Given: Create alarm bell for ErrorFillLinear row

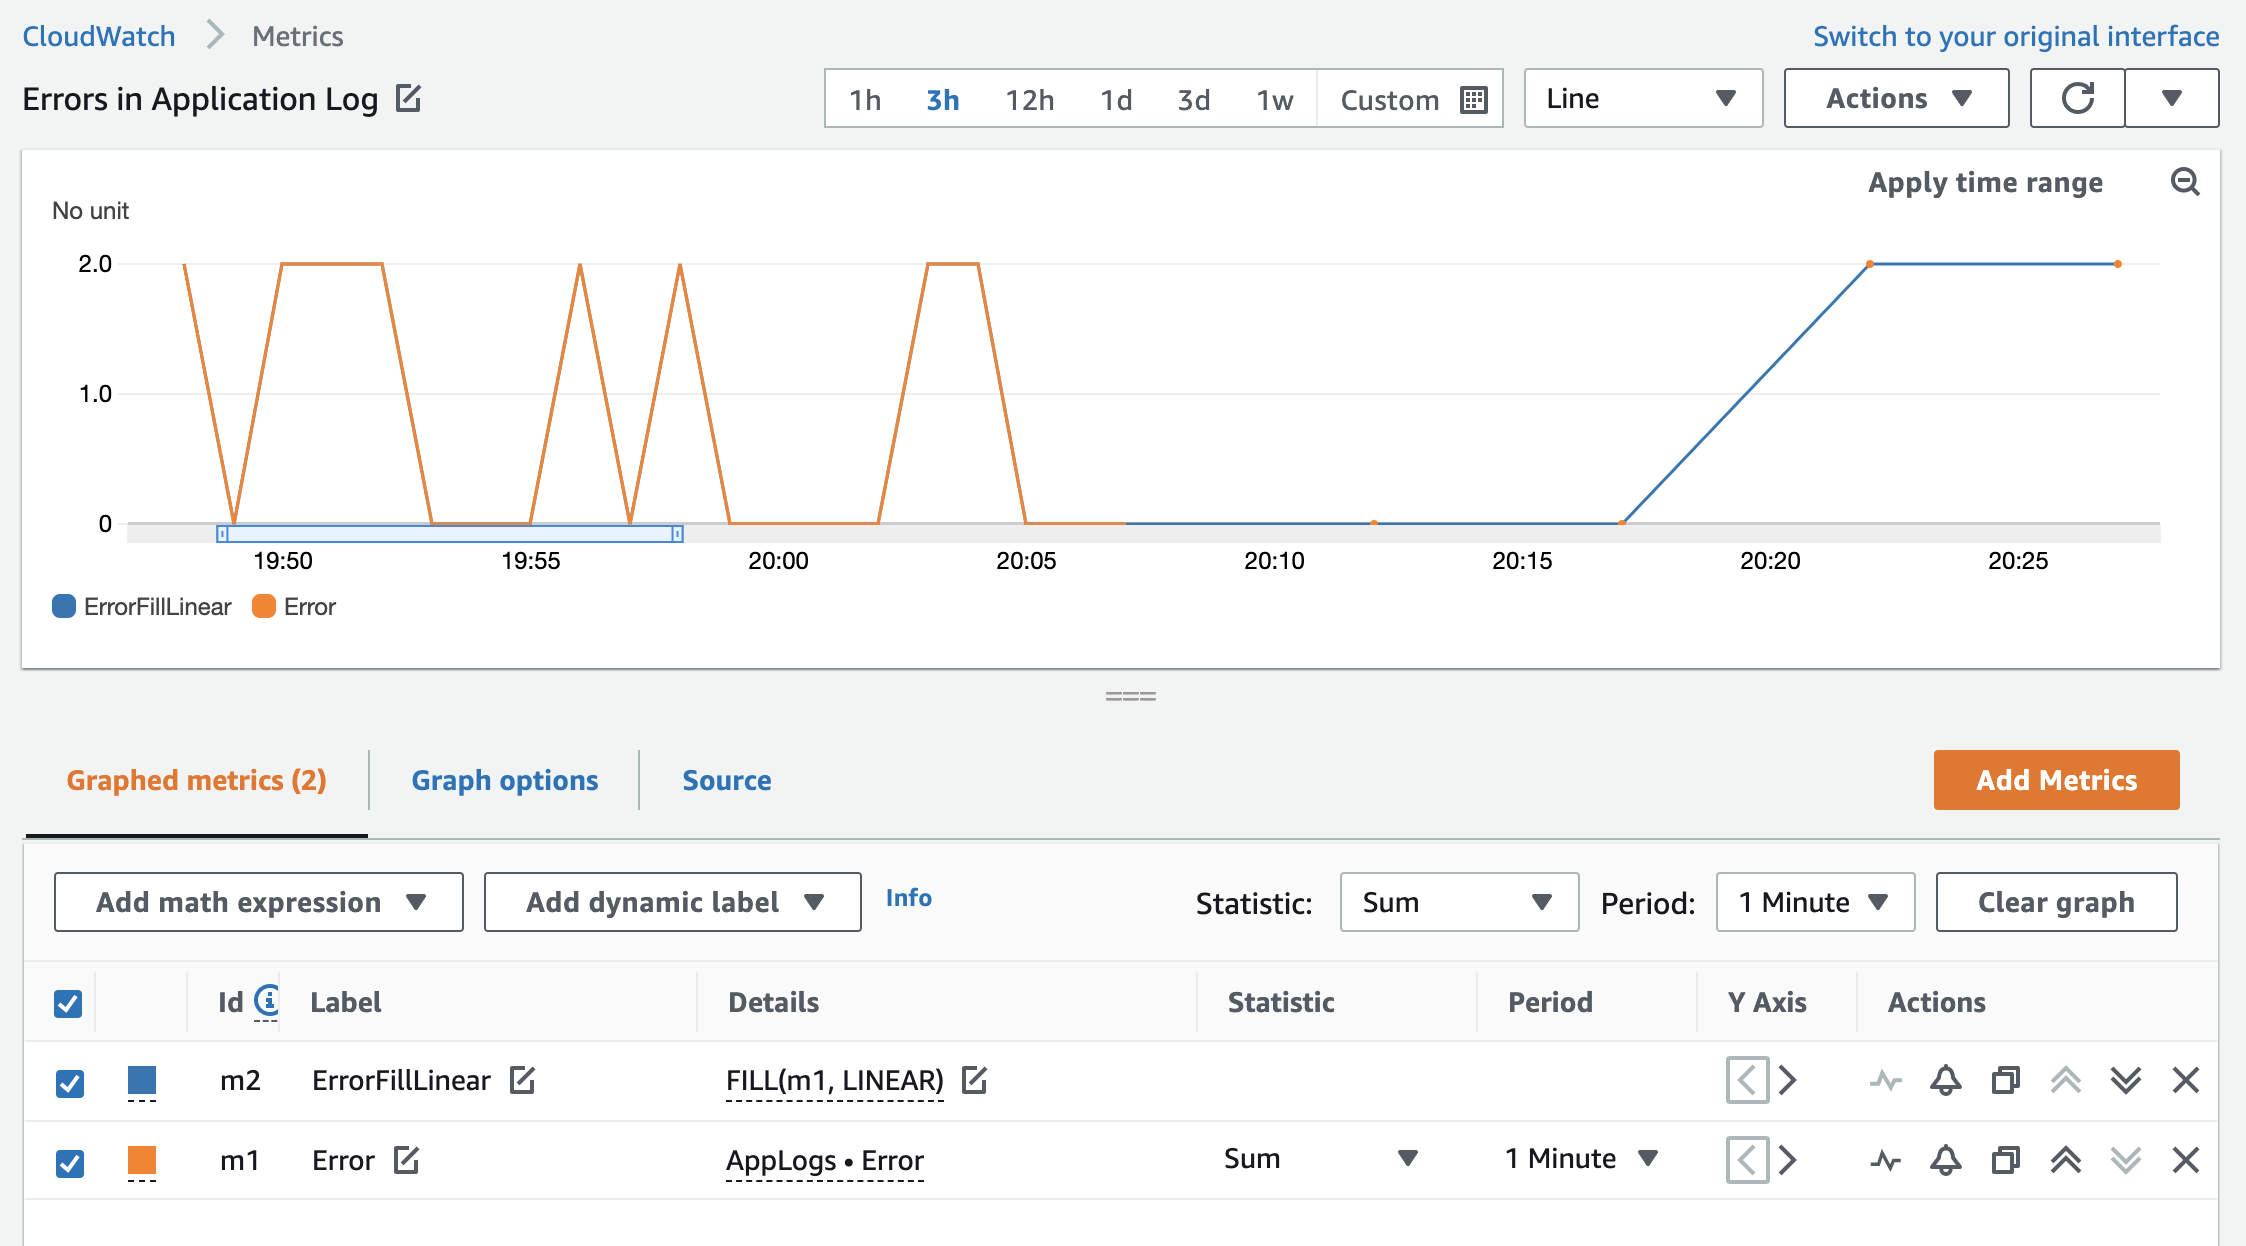Looking at the screenshot, I should tap(1945, 1080).
